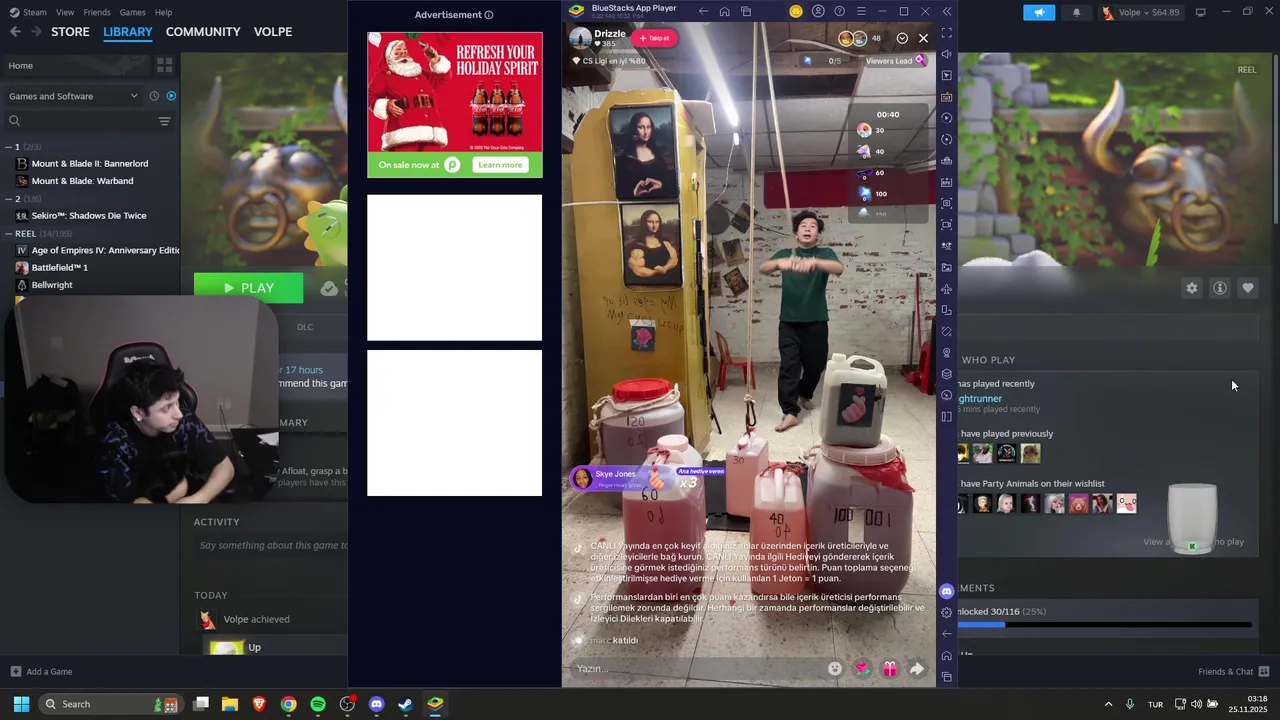
Task: Open Friends & Chat in Steam
Action: click(x=1233, y=672)
